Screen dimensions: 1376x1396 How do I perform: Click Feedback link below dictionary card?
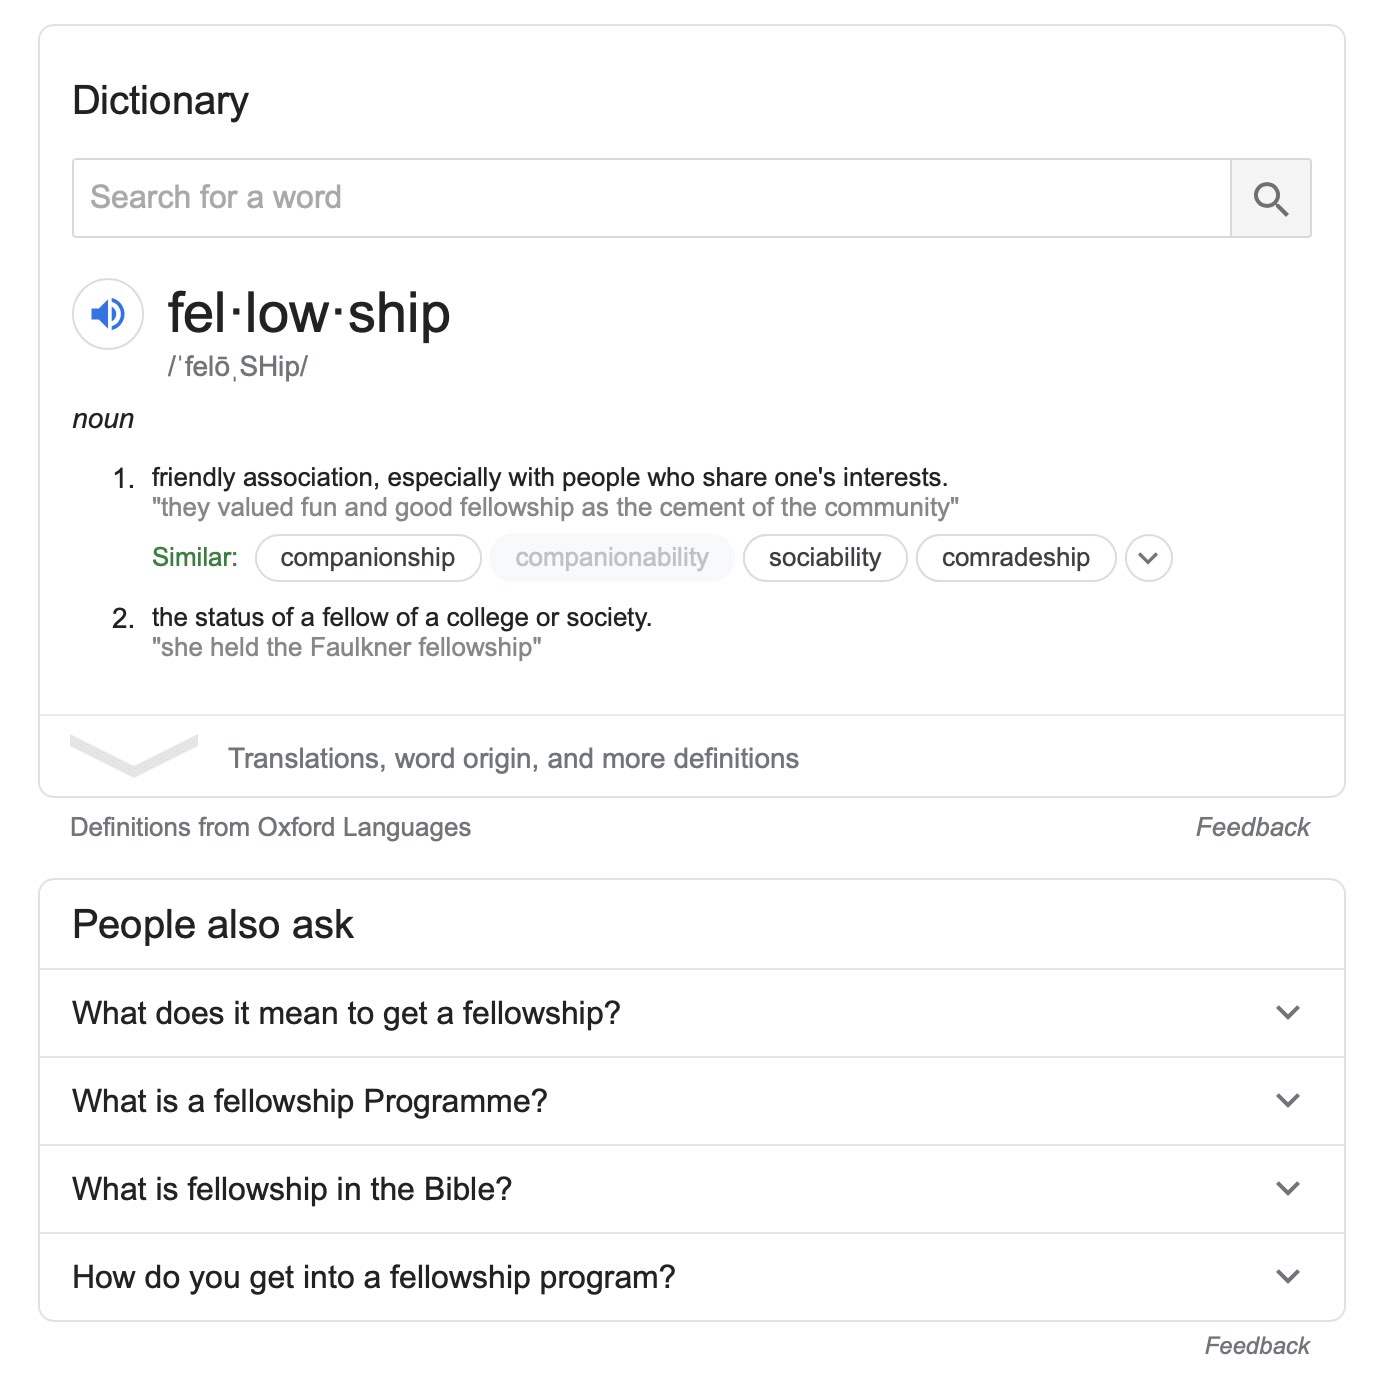(x=1252, y=827)
